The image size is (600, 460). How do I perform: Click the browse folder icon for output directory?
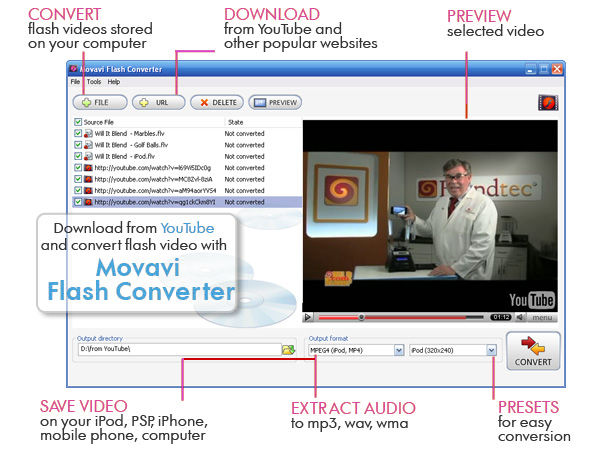[288, 350]
